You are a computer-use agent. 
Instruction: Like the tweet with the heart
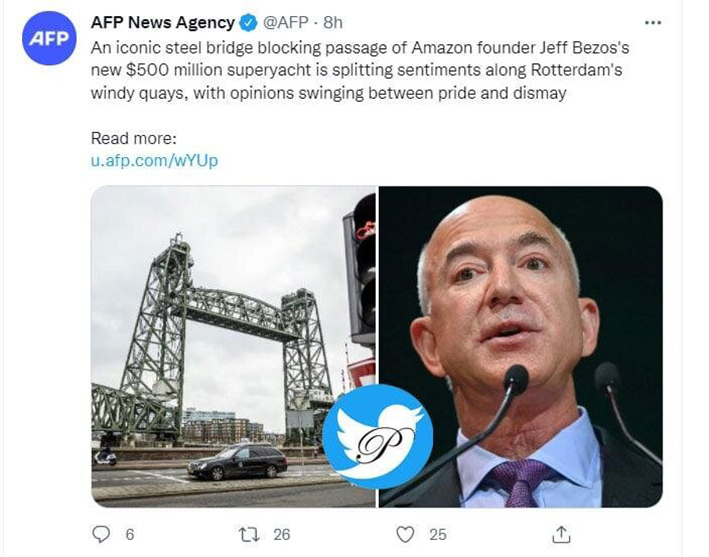[405, 534]
